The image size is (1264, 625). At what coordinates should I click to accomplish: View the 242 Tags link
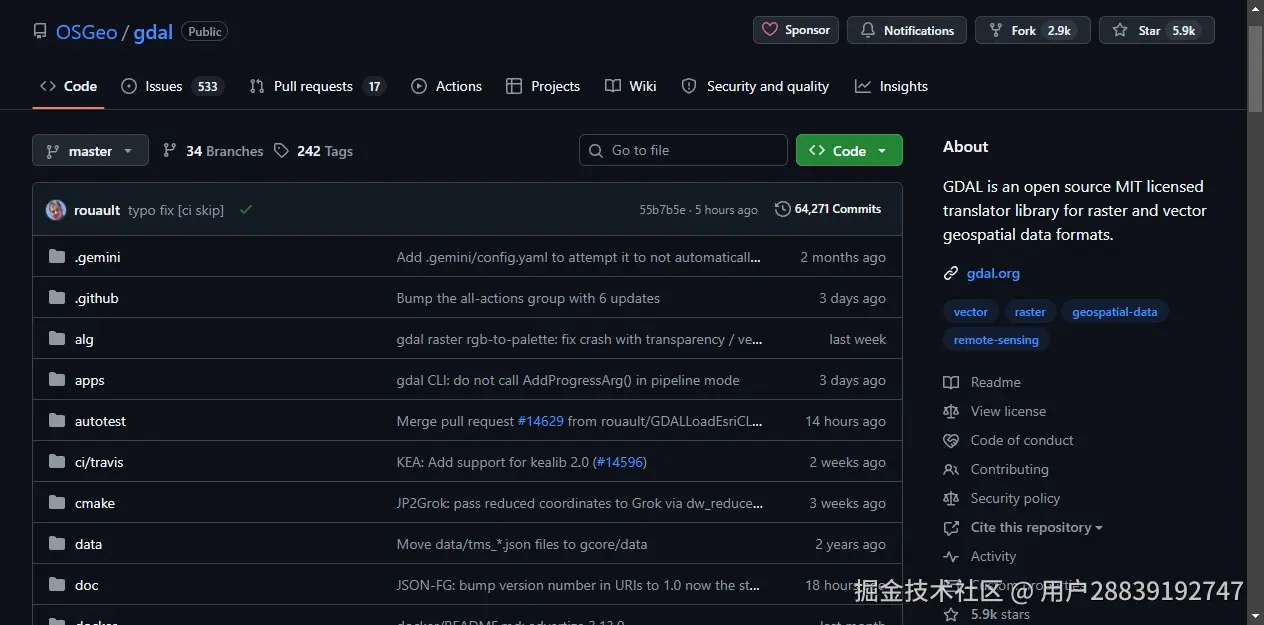[313, 151]
